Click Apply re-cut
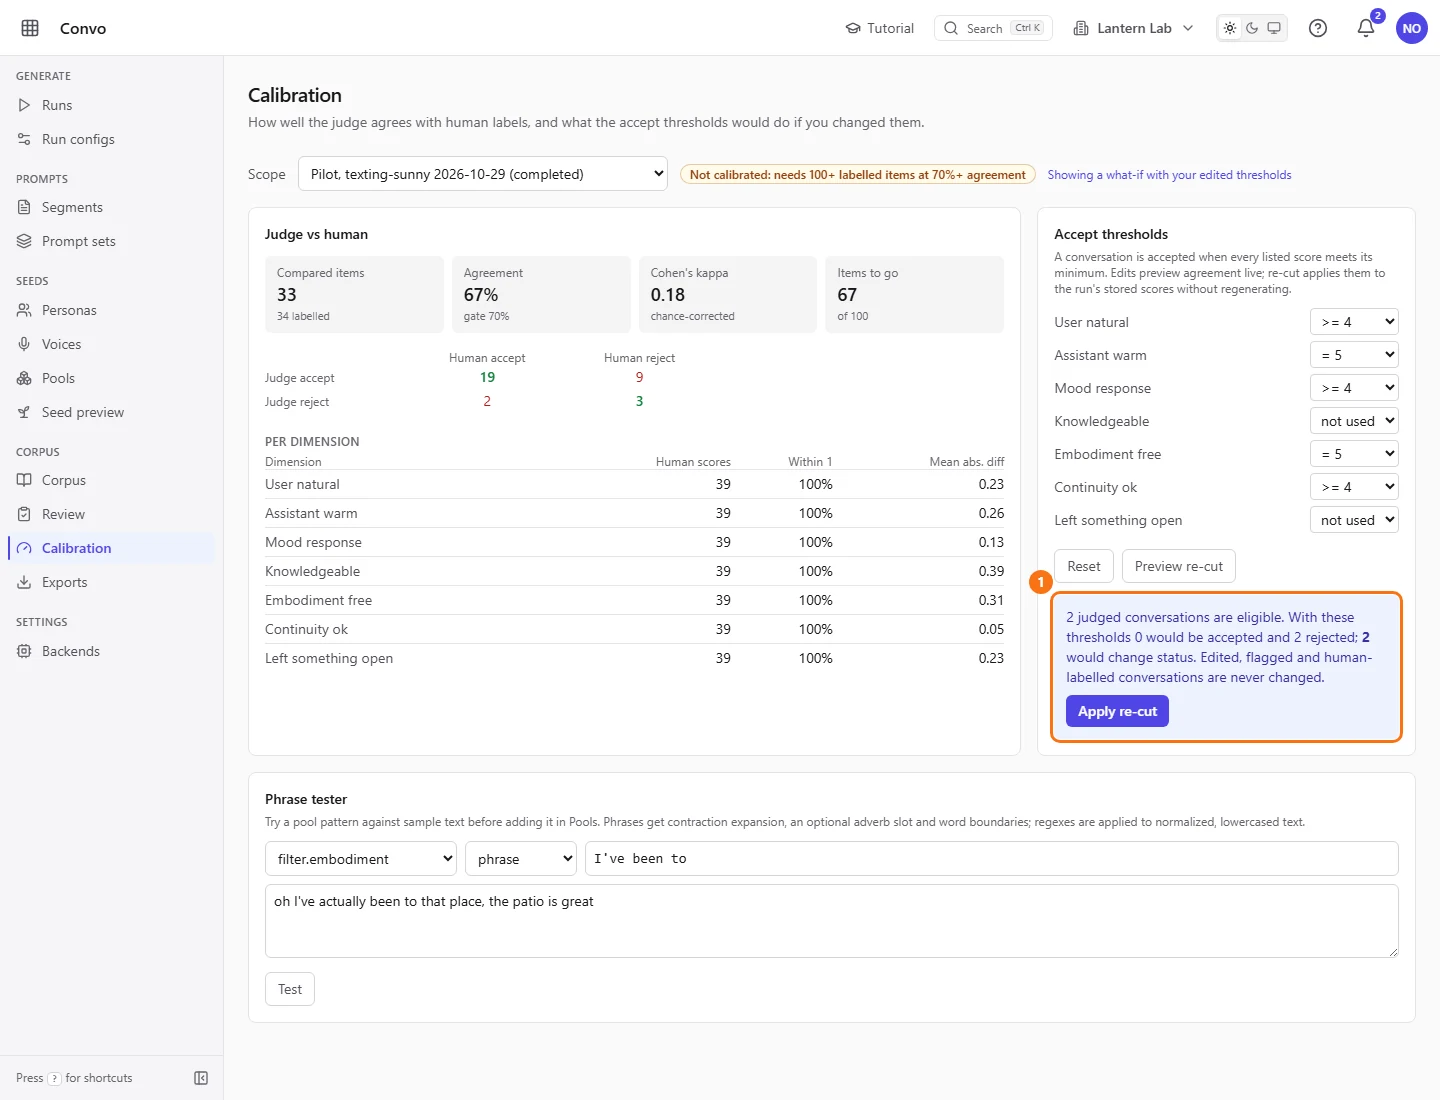 point(1117,711)
